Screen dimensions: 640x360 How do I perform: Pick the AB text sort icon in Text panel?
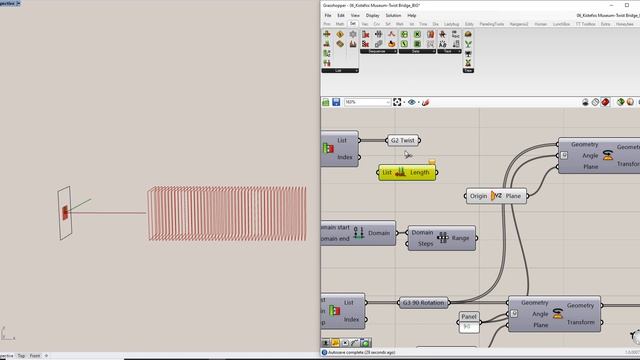pyautogui.click(x=443, y=44)
